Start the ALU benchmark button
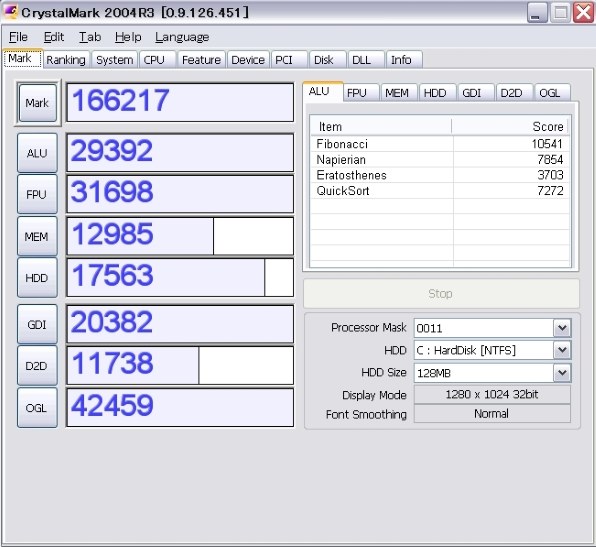 (x=37, y=153)
